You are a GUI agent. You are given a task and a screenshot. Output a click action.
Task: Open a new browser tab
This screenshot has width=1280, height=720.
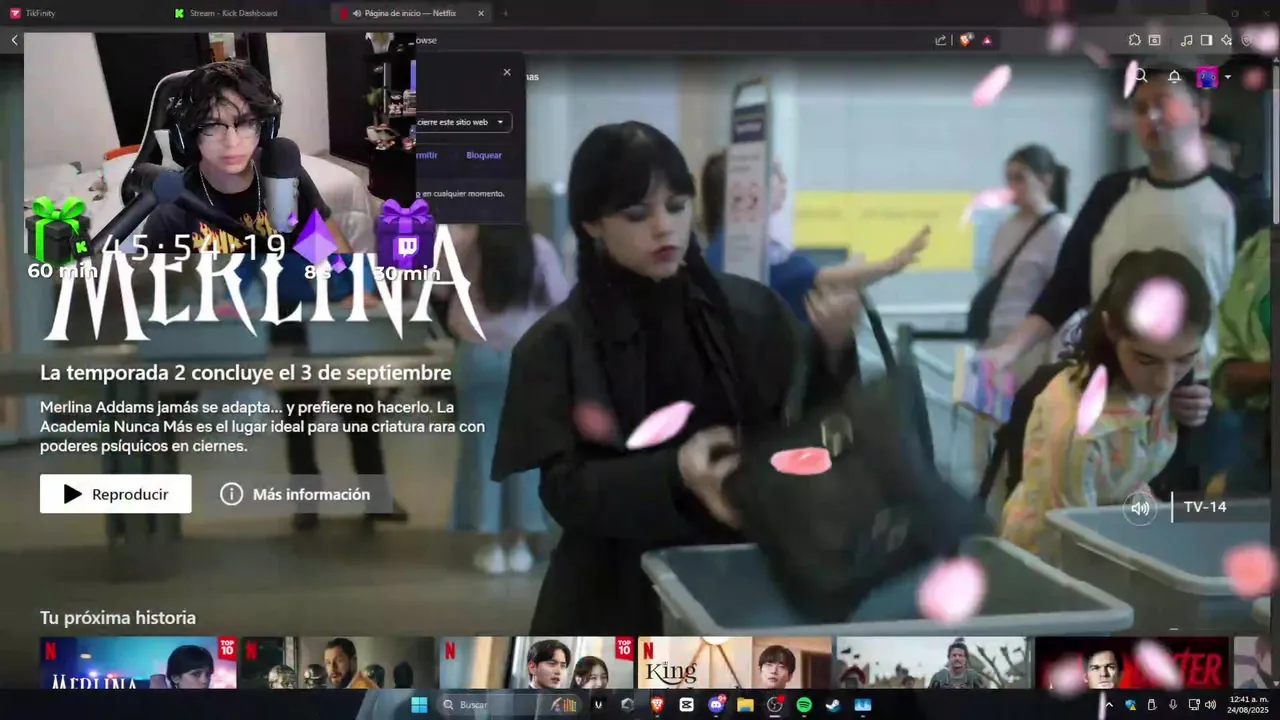click(506, 13)
